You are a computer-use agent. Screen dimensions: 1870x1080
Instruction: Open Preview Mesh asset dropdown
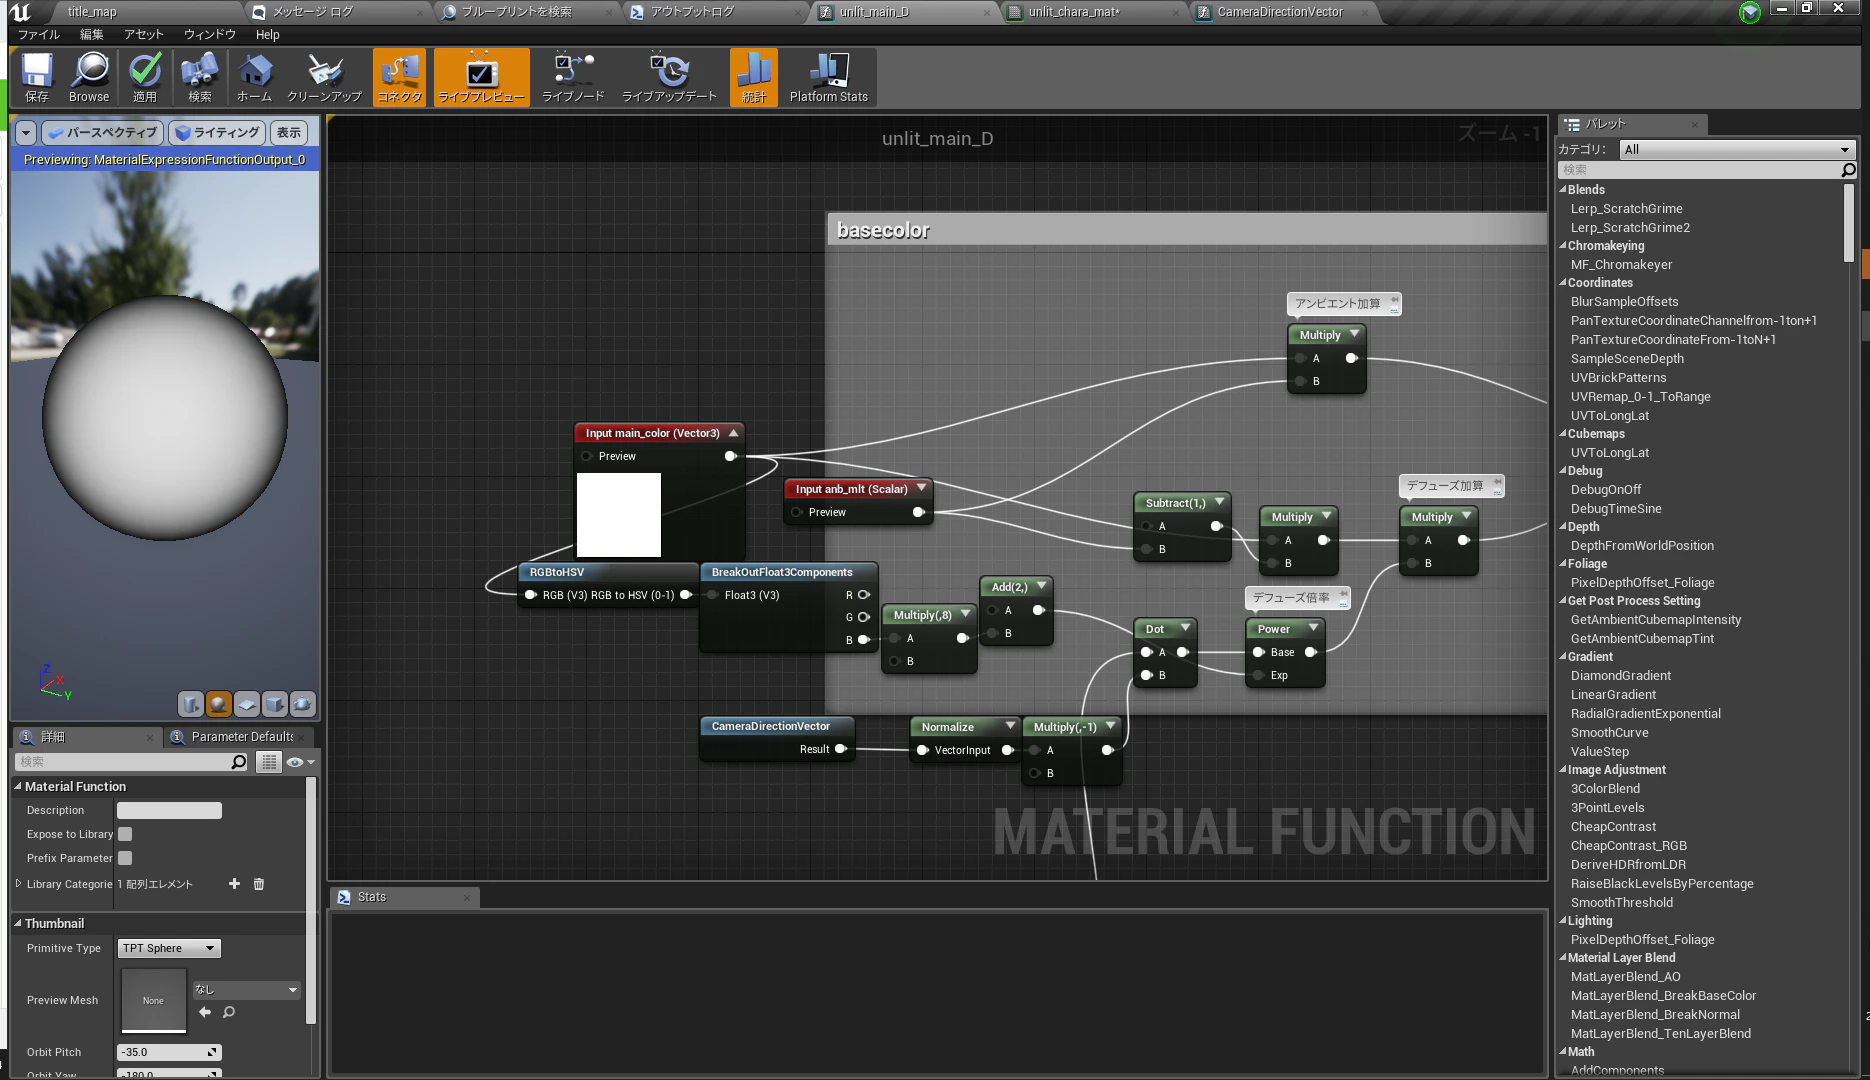click(247, 990)
